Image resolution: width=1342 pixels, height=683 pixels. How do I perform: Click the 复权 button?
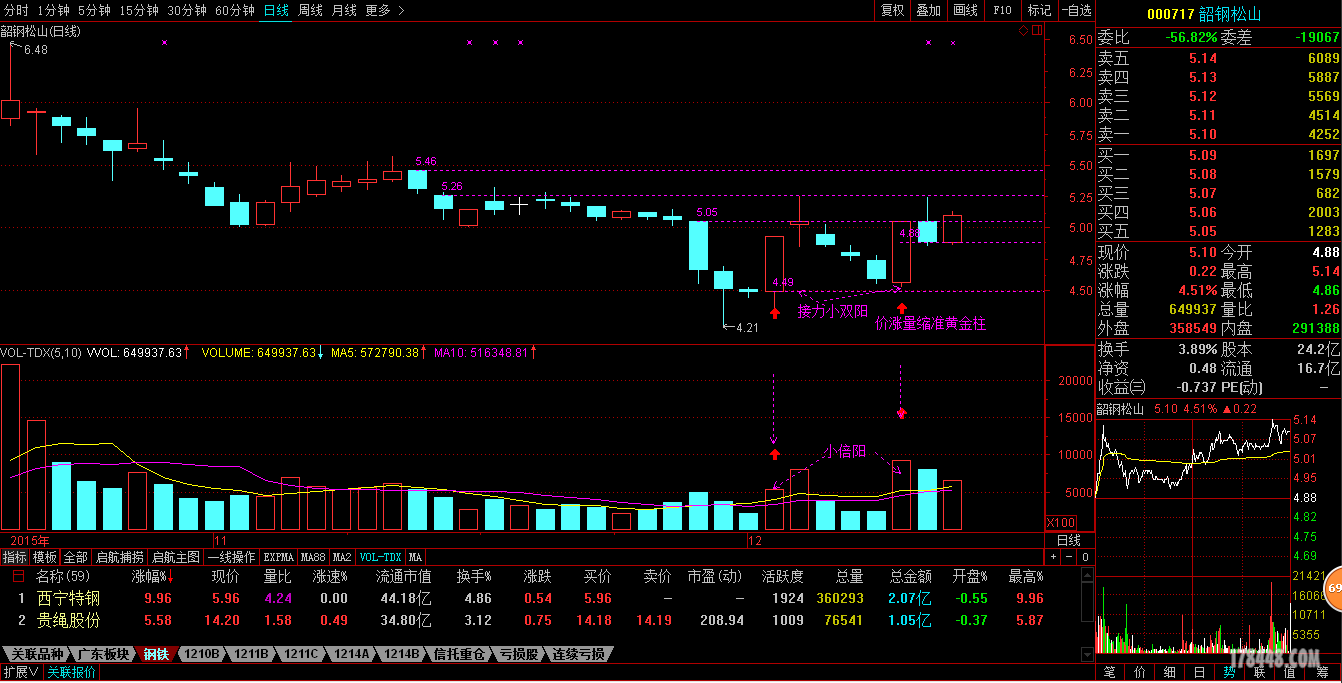tap(892, 10)
